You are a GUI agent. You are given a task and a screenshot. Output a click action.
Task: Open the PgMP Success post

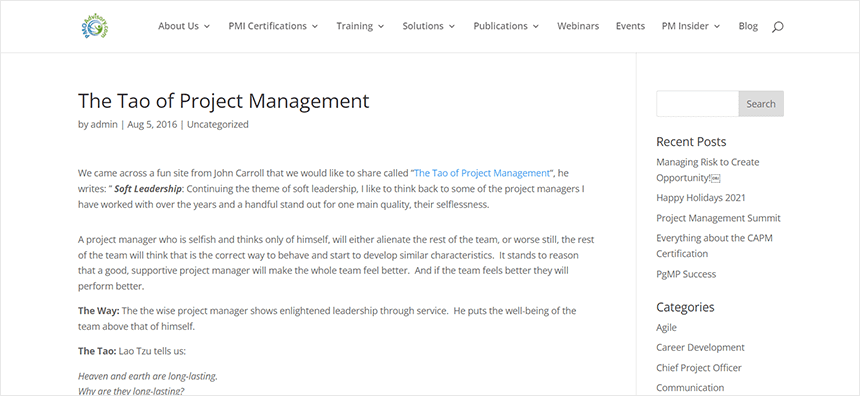(686, 274)
